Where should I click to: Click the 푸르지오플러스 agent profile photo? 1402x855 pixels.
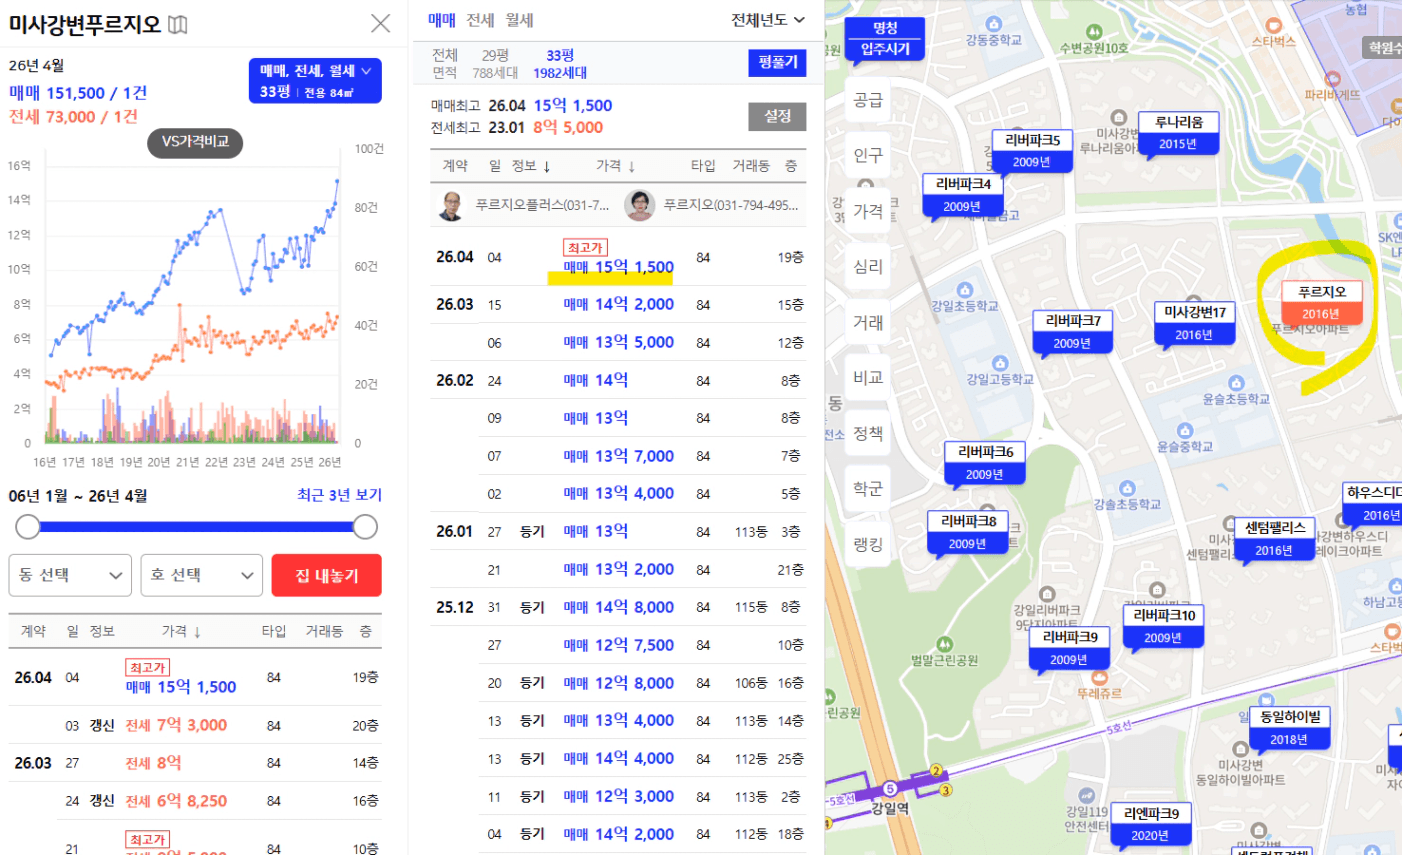point(452,206)
